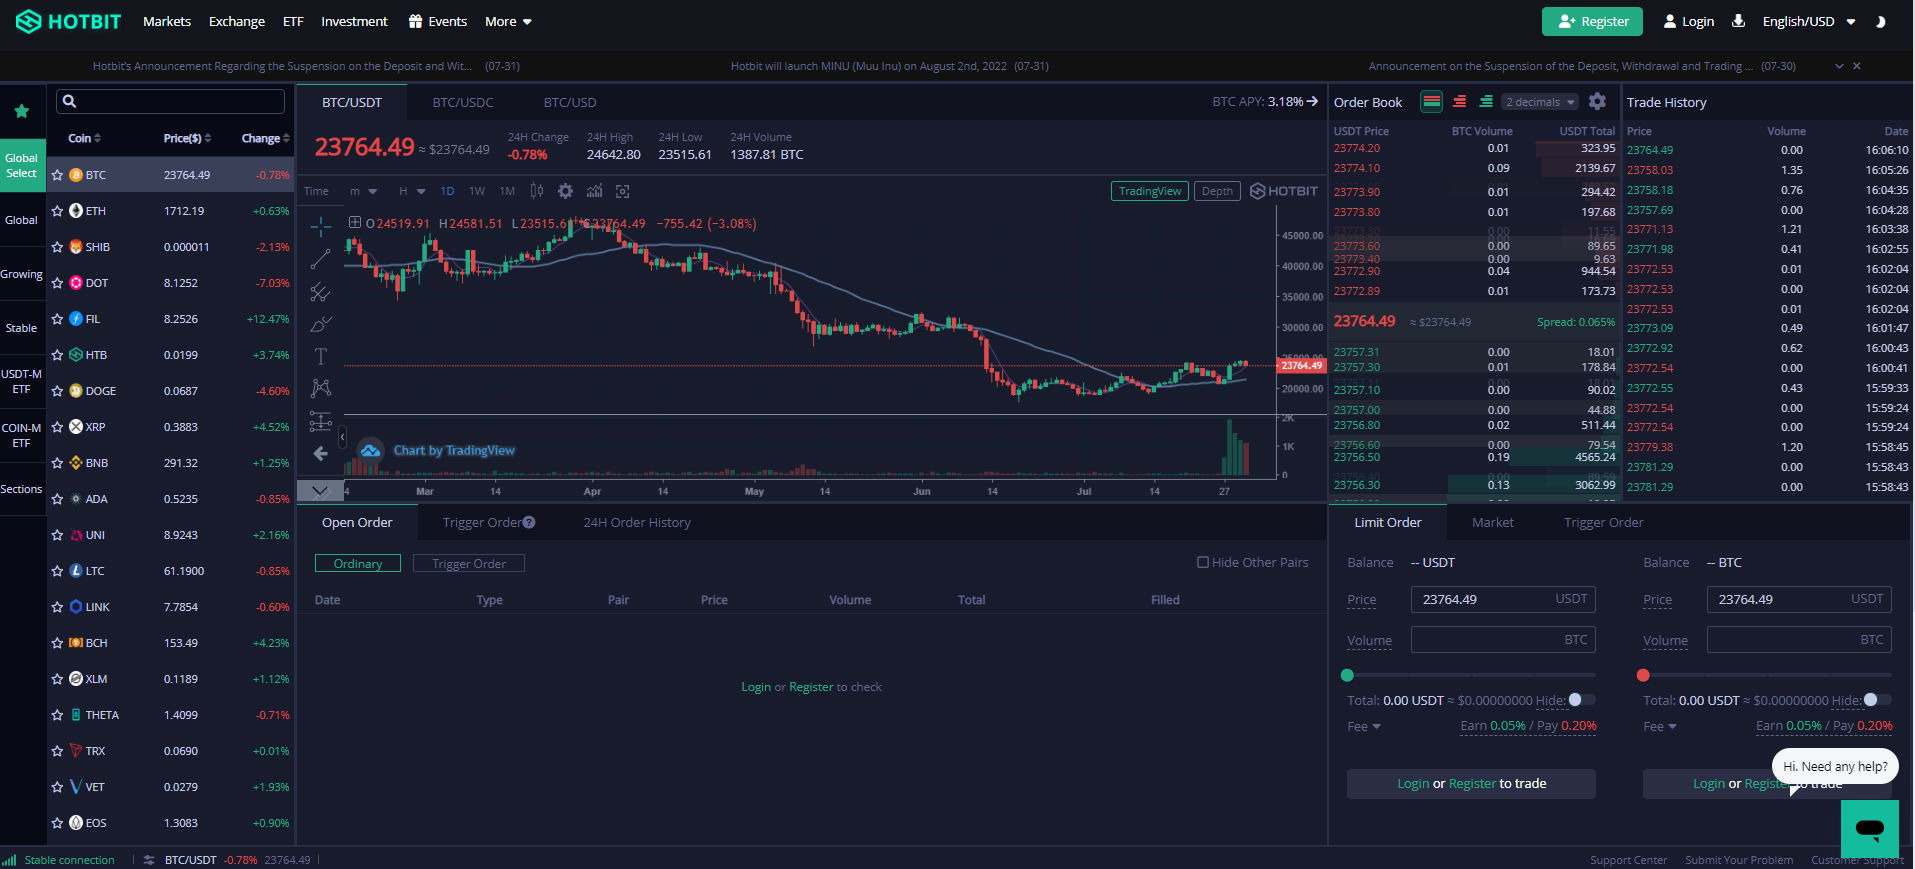Check the Hide Other Pairs checkbox
This screenshot has width=1915, height=869.
tap(1203, 562)
